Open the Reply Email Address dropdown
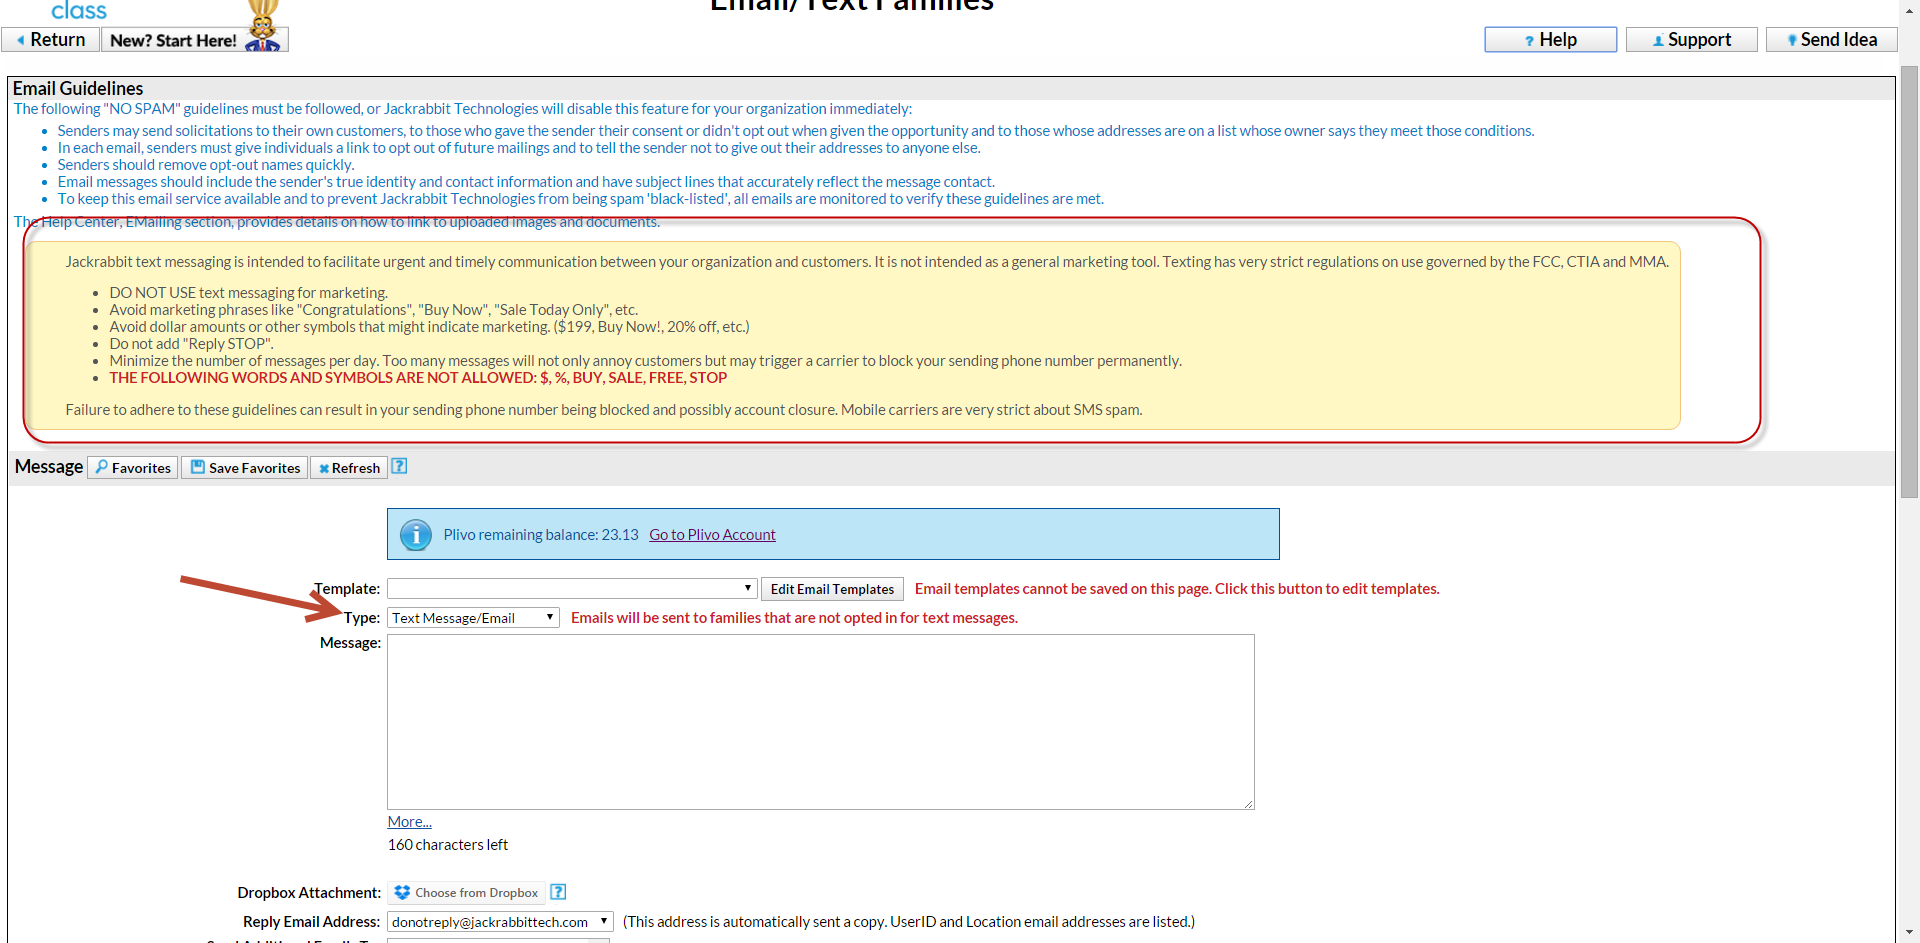The height and width of the screenshot is (943, 1920). point(500,922)
